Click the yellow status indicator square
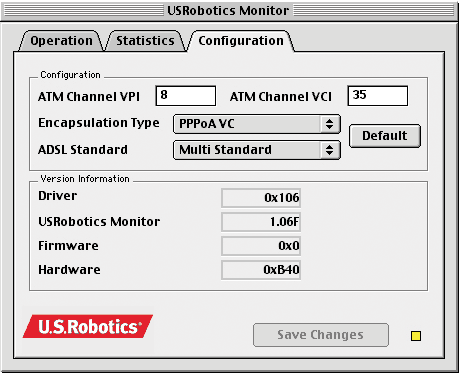 416,336
